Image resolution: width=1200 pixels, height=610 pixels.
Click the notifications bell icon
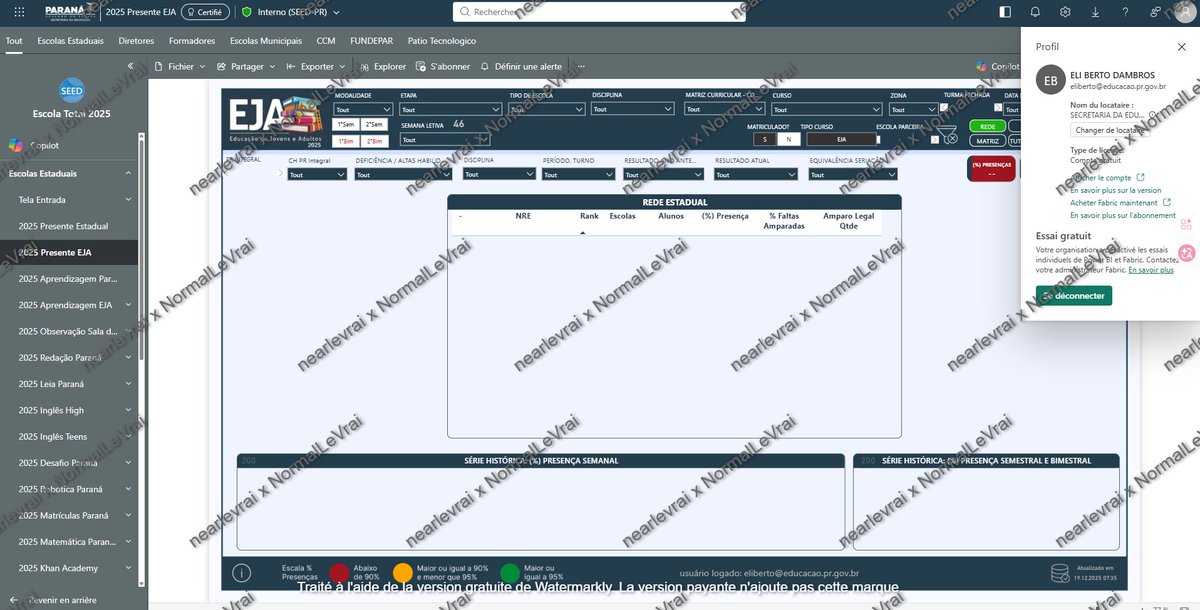point(1035,12)
